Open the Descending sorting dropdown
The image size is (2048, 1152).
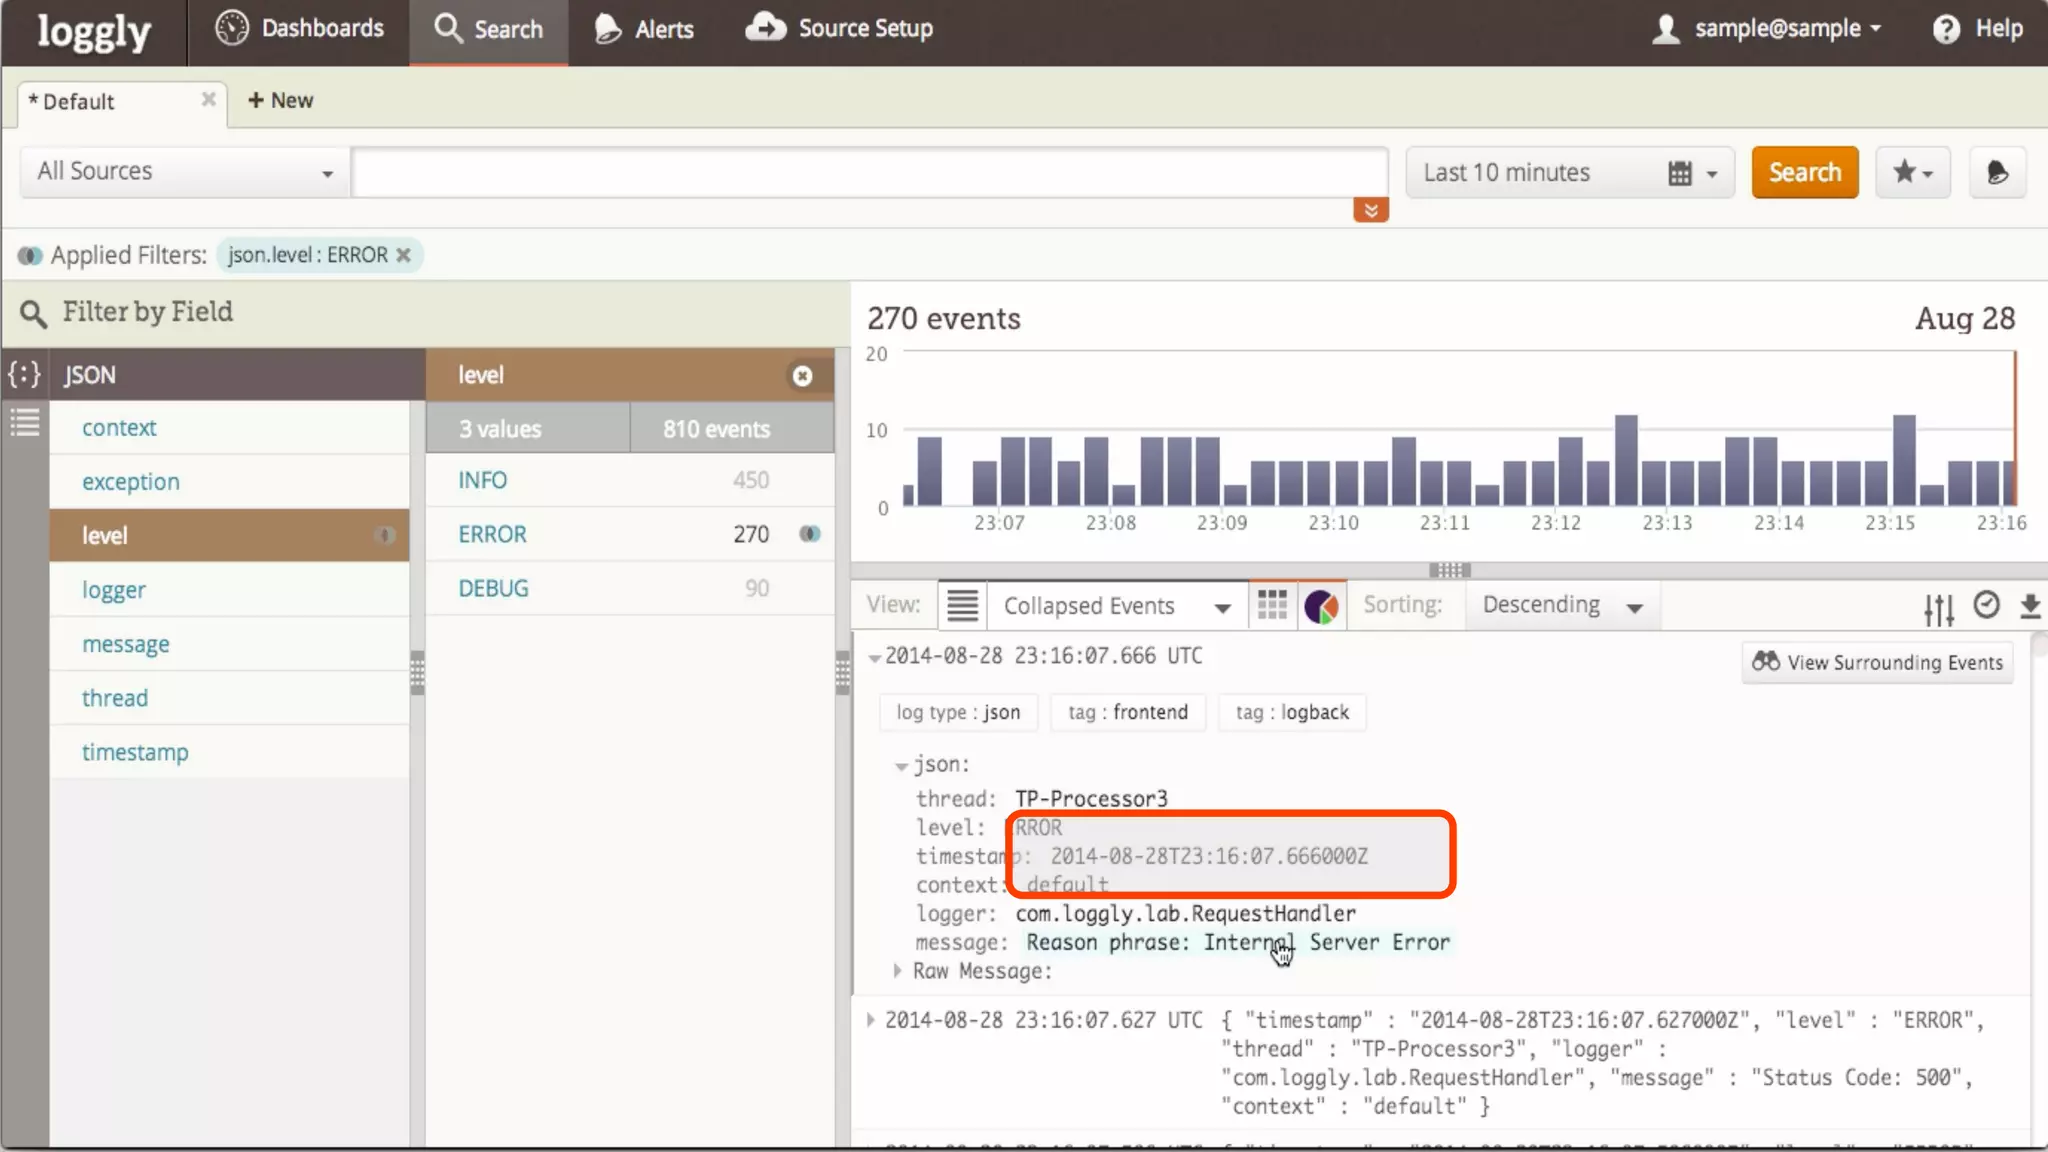pyautogui.click(x=1562, y=605)
